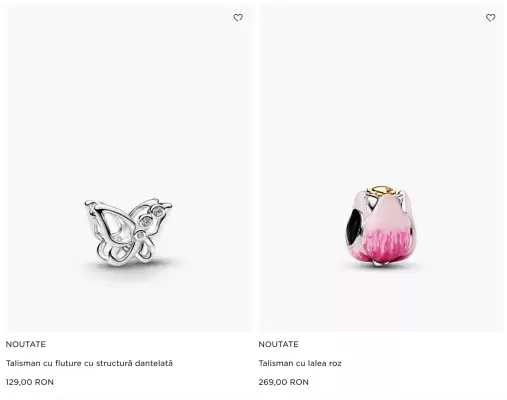Click the 129,00 RON price
This screenshot has width=507, height=400.
pyautogui.click(x=30, y=382)
